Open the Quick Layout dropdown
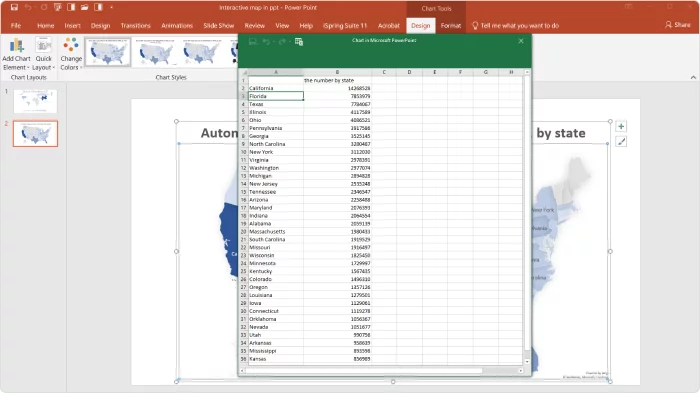700x393 pixels. pos(43,54)
